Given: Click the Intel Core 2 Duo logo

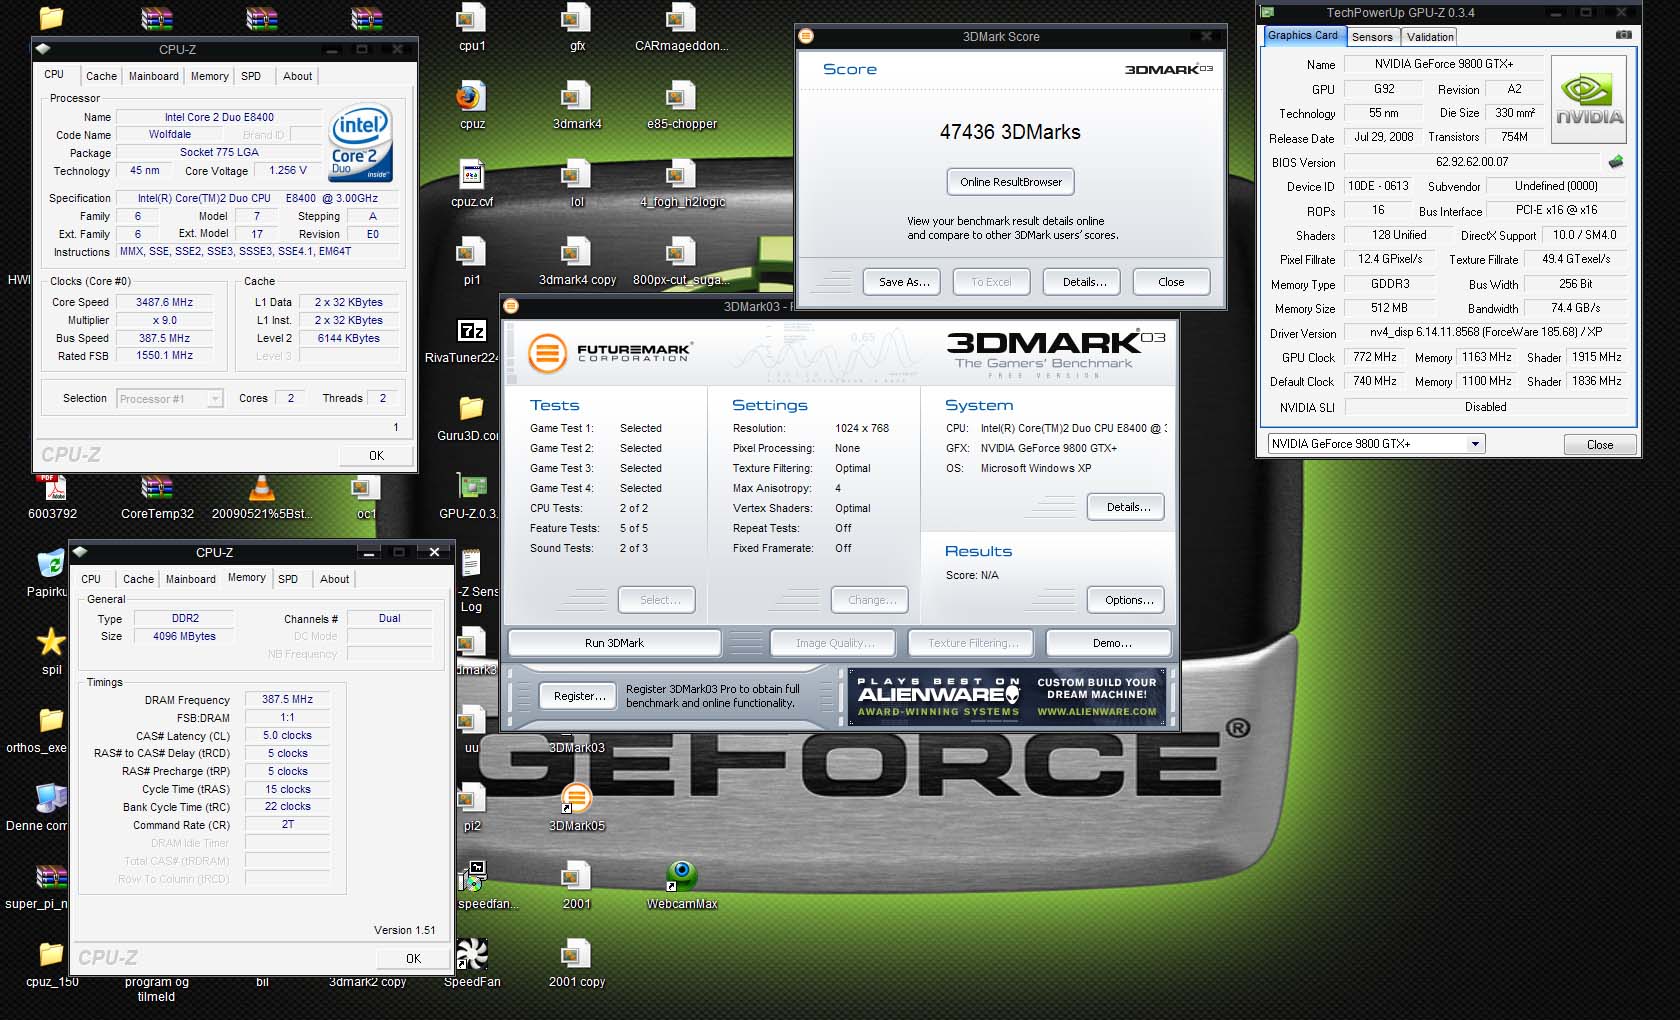Looking at the screenshot, I should coord(360,141).
